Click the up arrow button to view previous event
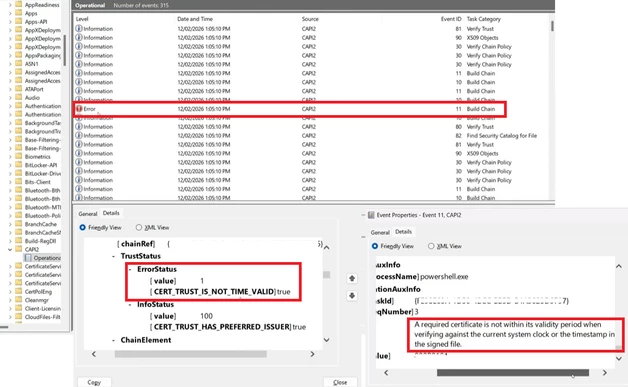 pyautogui.click(x=352, y=278)
